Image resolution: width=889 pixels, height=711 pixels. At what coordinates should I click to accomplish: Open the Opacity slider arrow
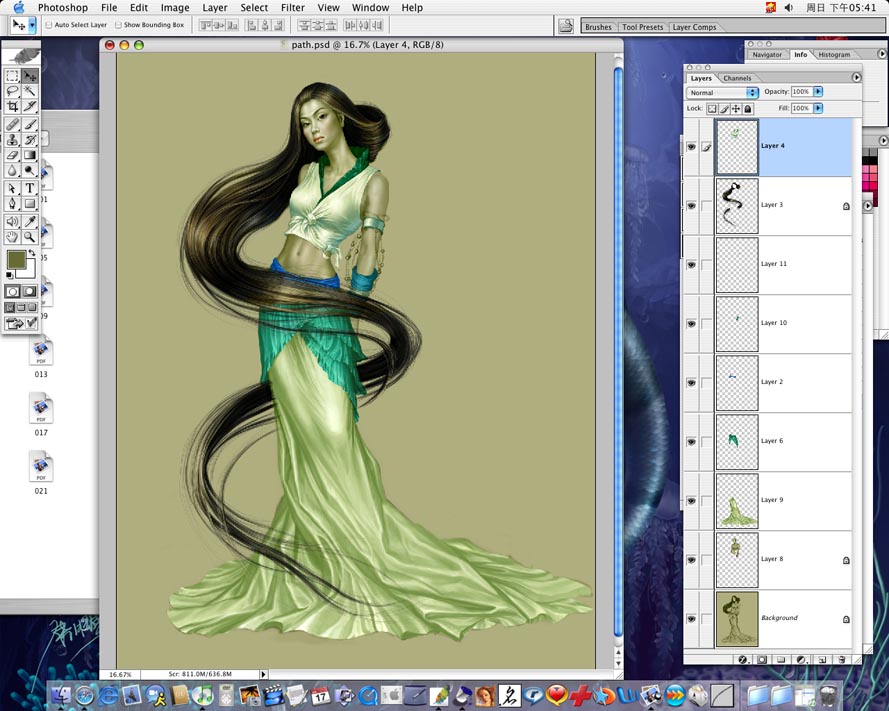tap(818, 91)
